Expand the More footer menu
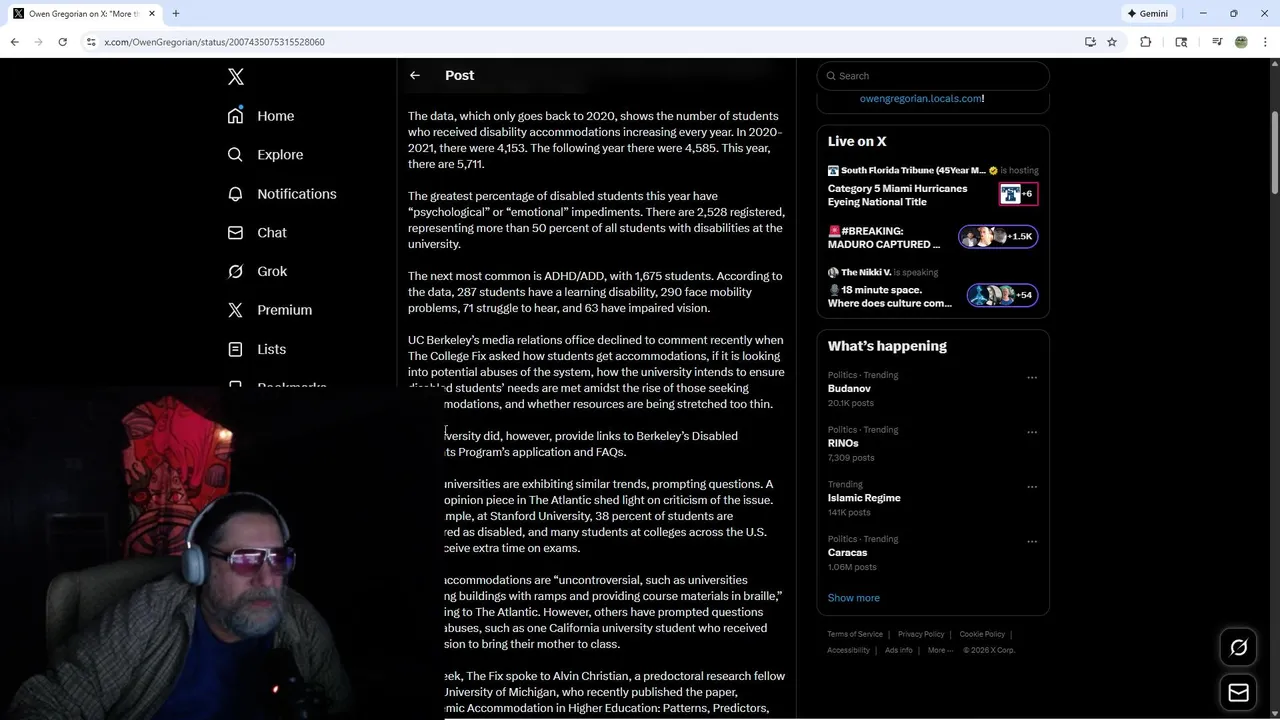 coord(940,650)
